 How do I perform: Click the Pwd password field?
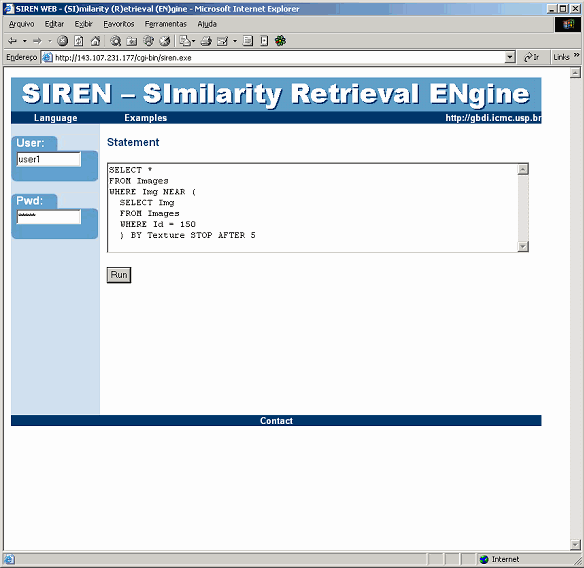point(49,217)
